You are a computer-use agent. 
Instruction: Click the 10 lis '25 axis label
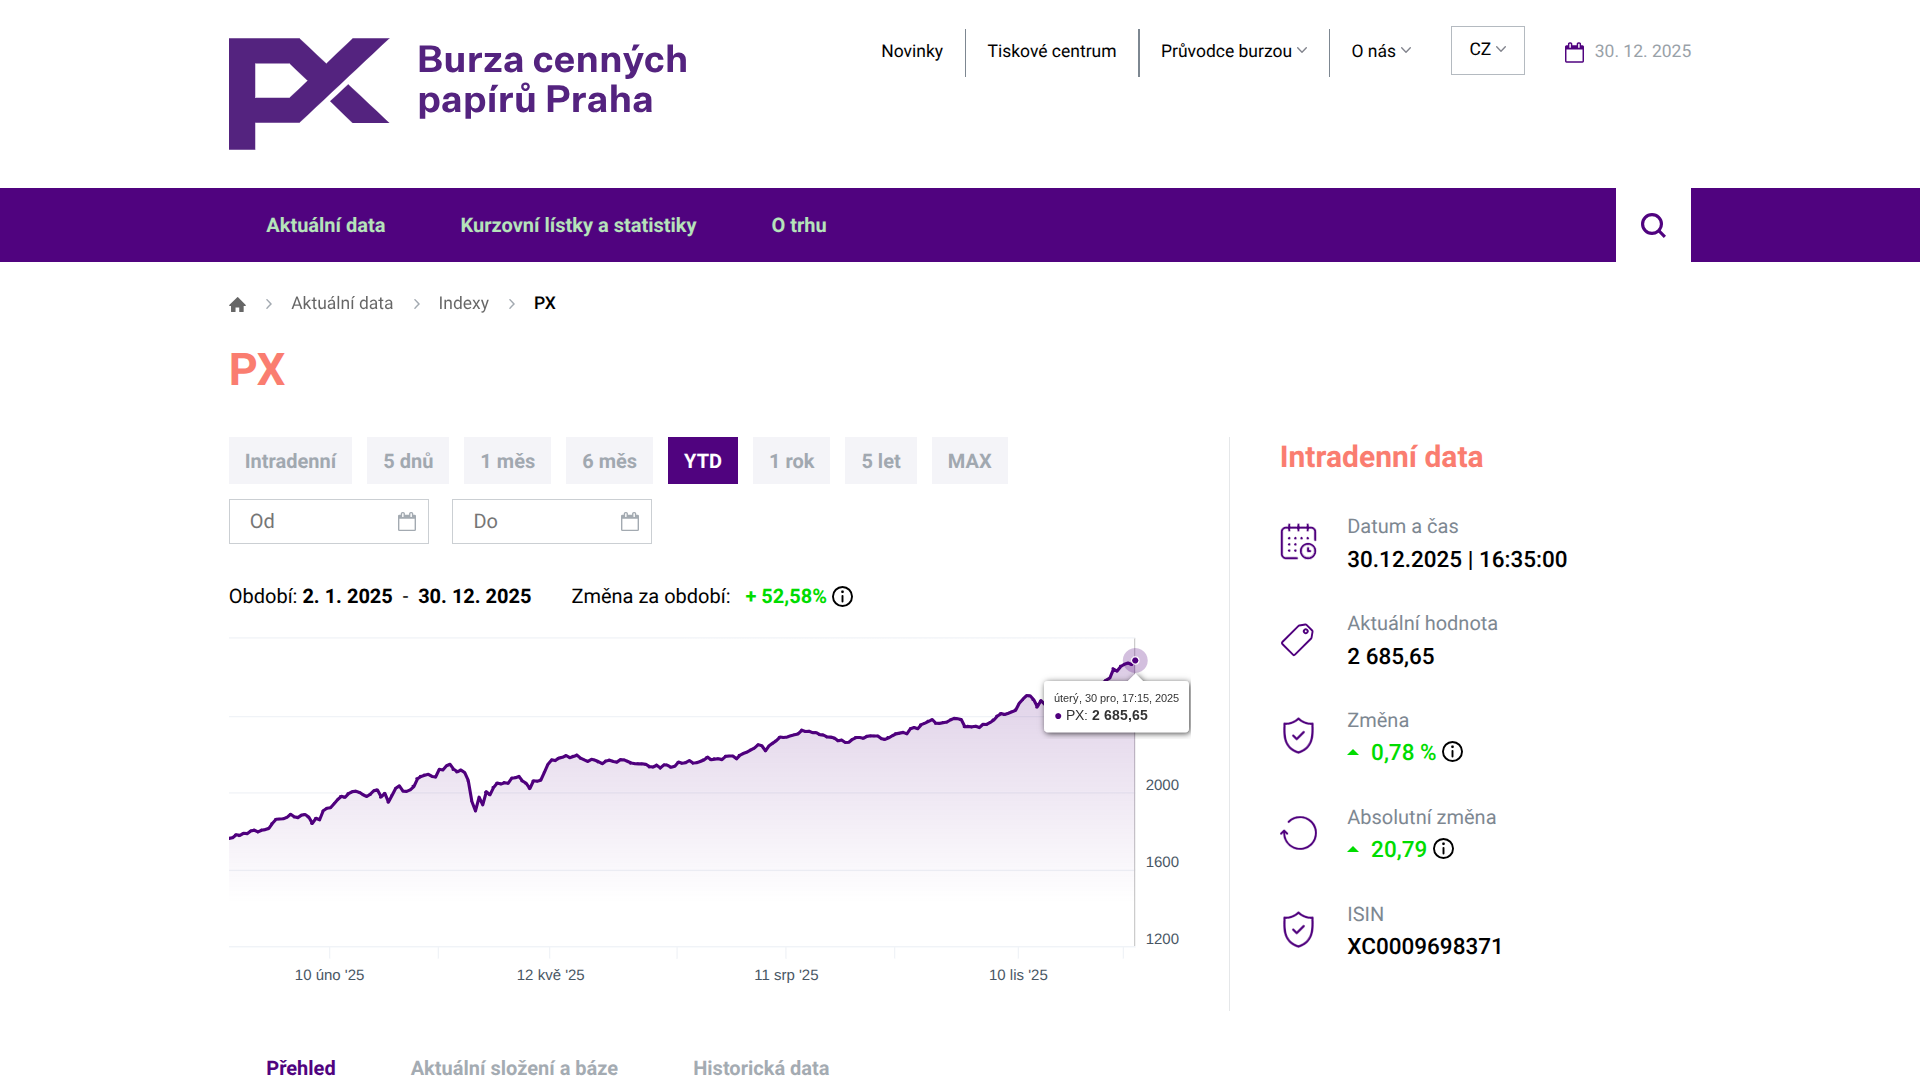pyautogui.click(x=1018, y=975)
